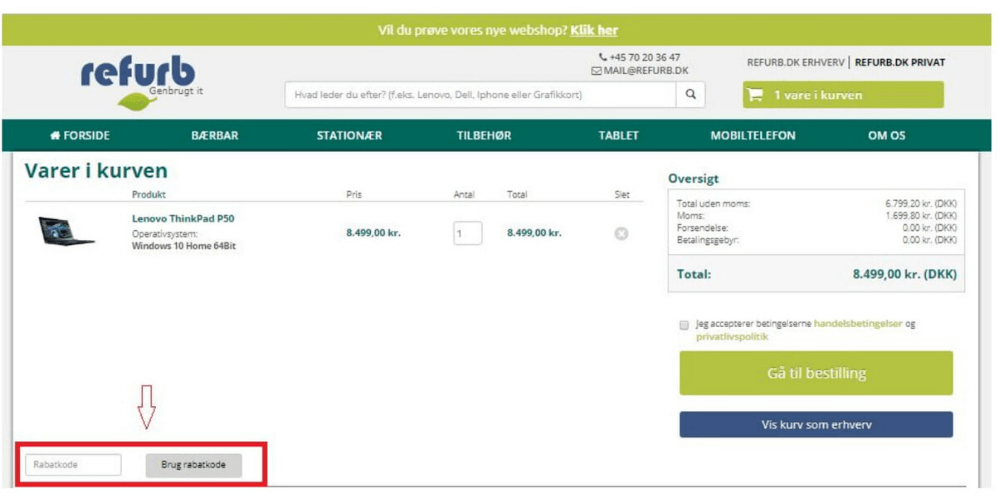This screenshot has width=1000, height=500.
Task: Open the OM OS menu
Action: [886, 135]
